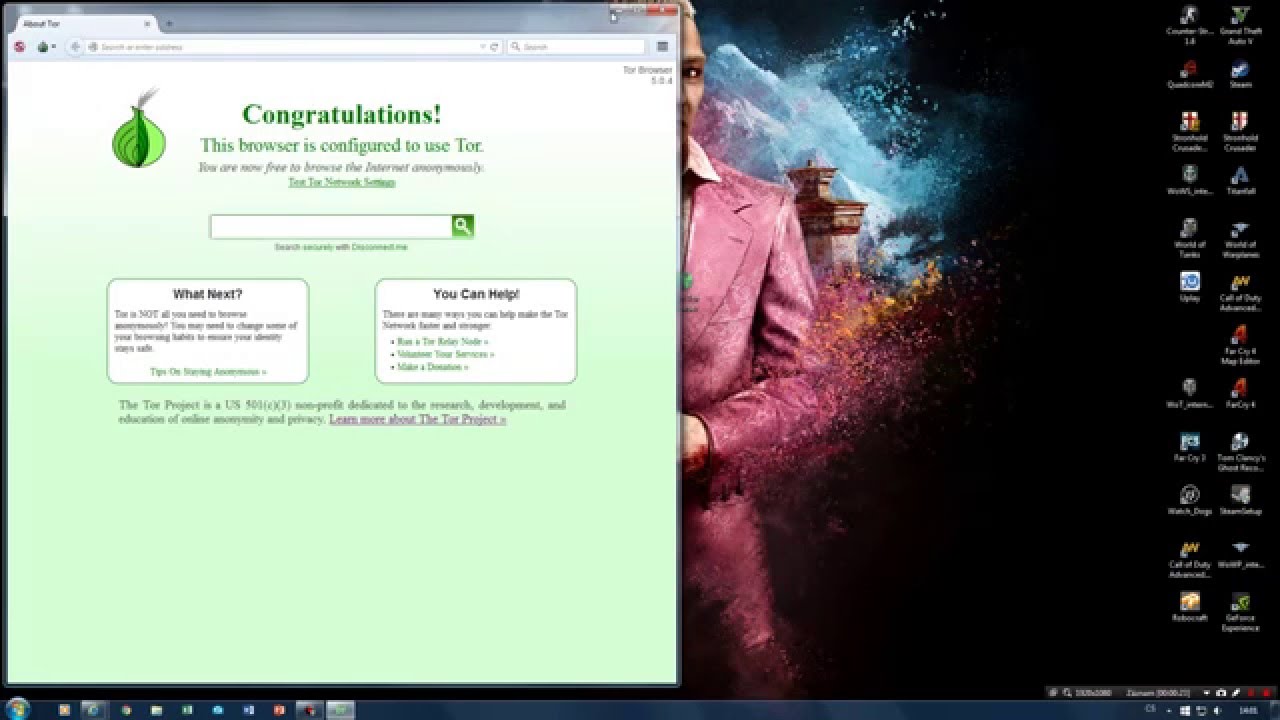Open GeForce Experience desktop icon
Viewport: 1280px width, 720px height.
coord(1240,610)
